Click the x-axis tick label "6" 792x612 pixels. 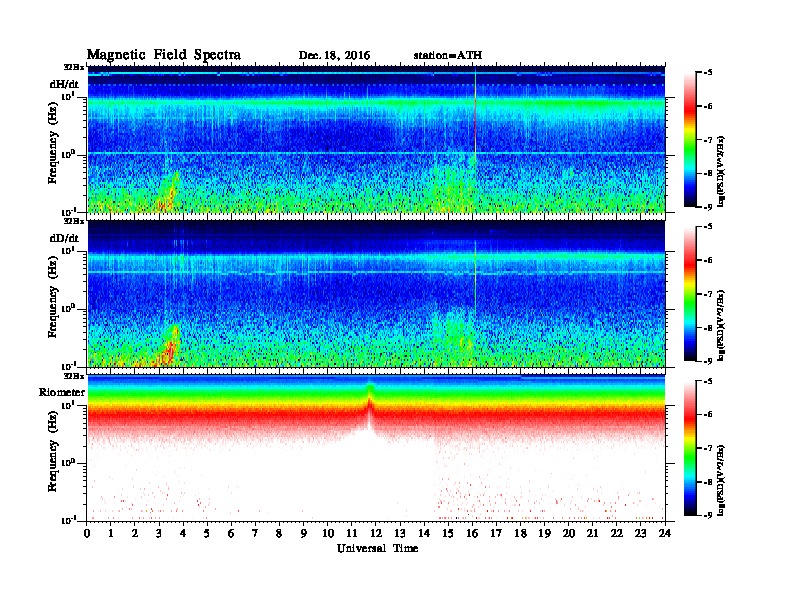point(231,533)
